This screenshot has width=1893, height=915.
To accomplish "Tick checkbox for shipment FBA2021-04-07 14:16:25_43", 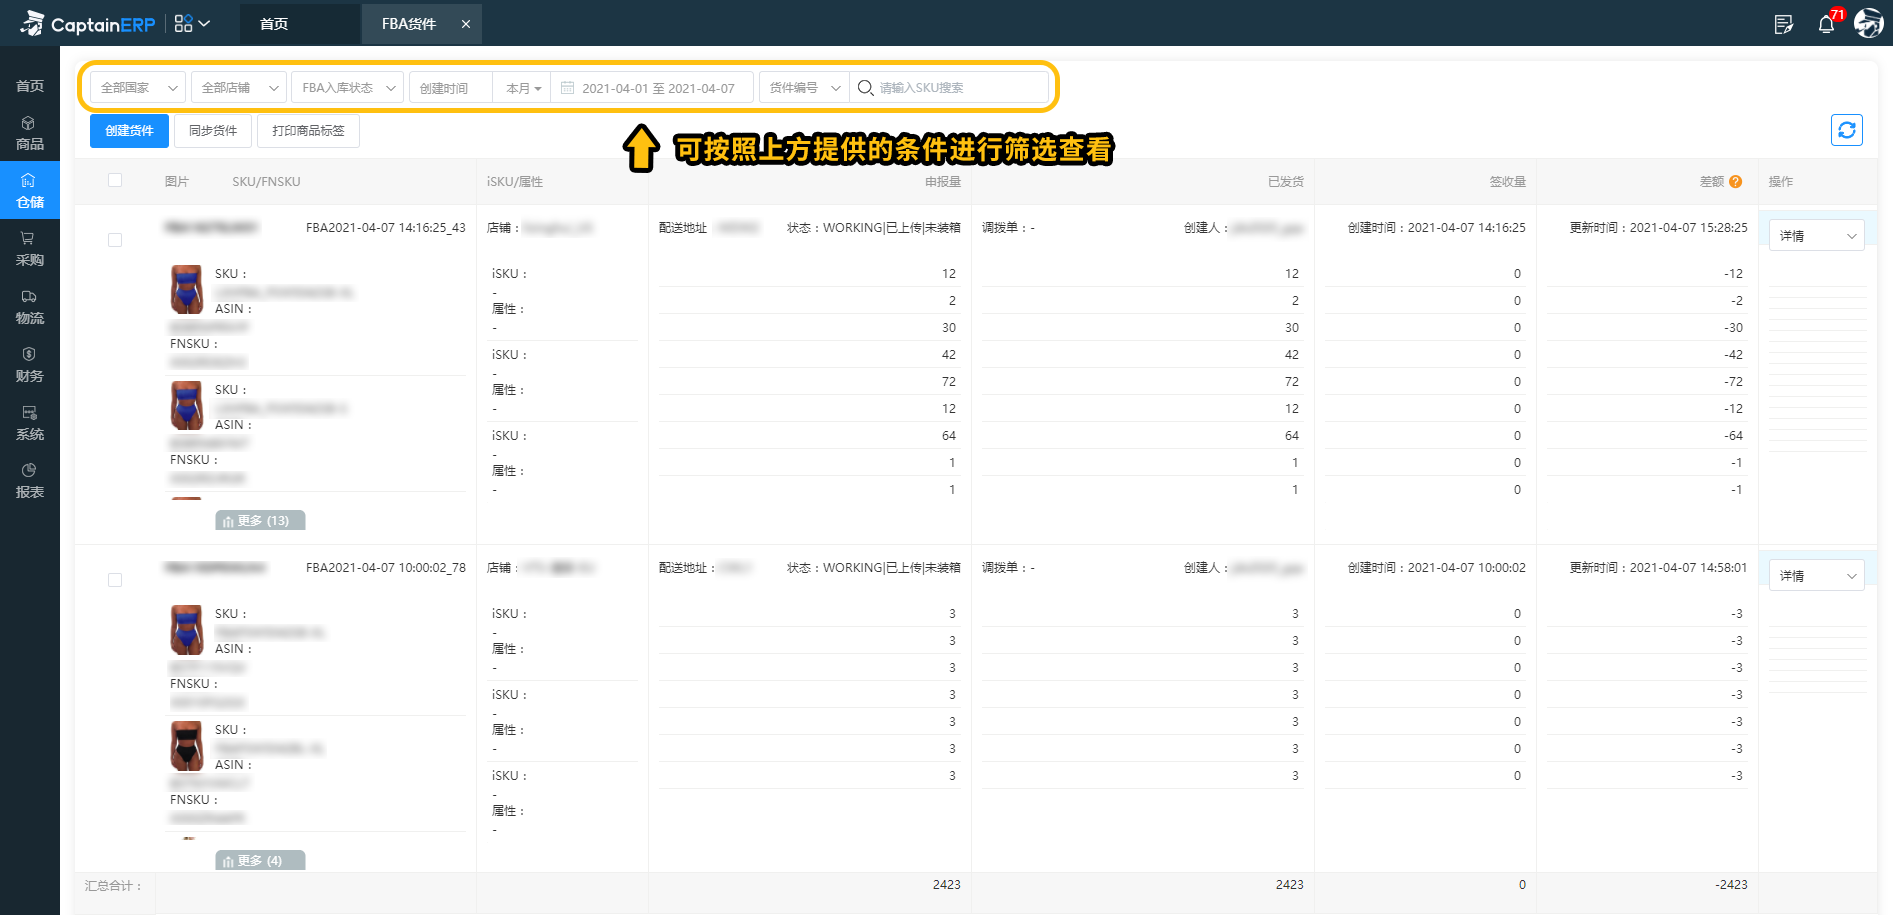I will click(x=115, y=240).
